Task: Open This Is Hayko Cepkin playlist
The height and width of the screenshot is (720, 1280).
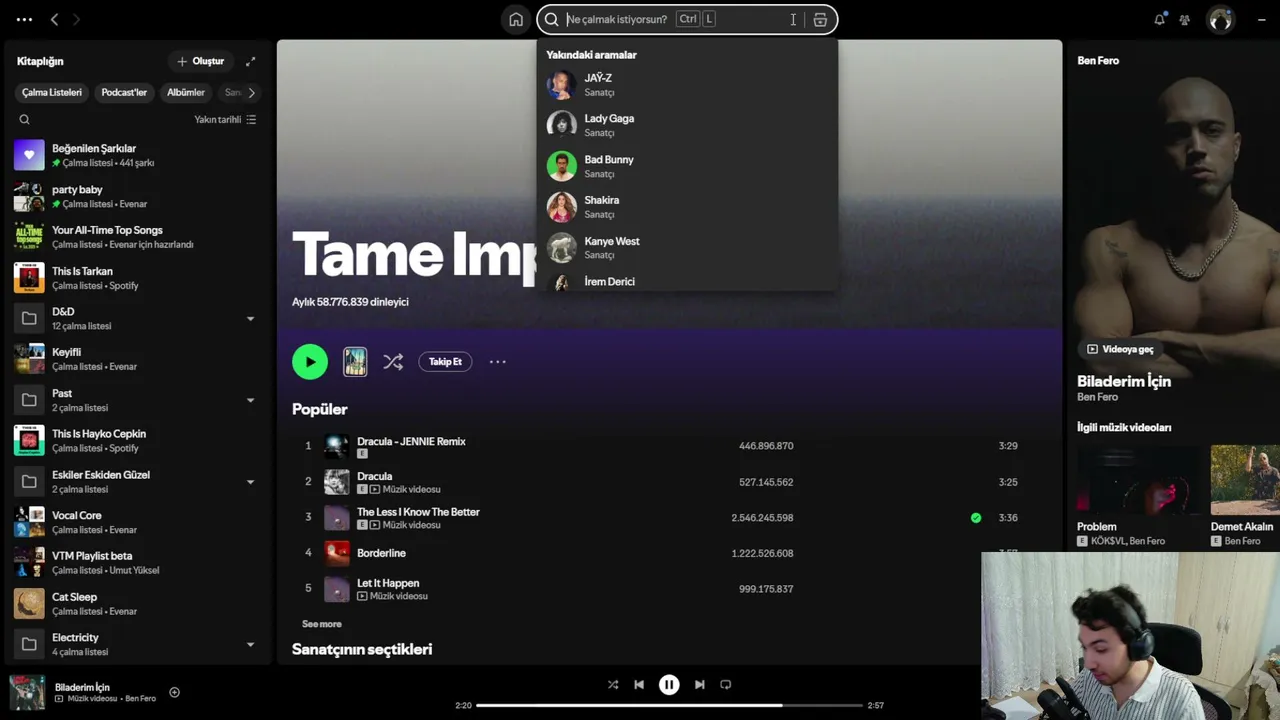Action: click(x=138, y=441)
